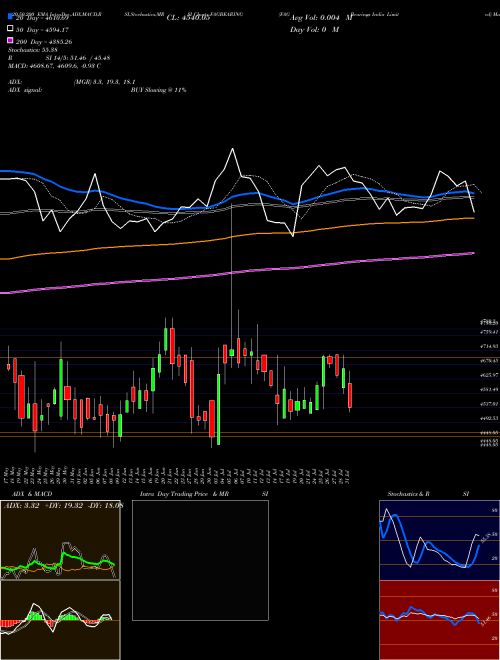Click the 4714.93 price axis label
This screenshot has width=500, height=660.
tap(489, 346)
